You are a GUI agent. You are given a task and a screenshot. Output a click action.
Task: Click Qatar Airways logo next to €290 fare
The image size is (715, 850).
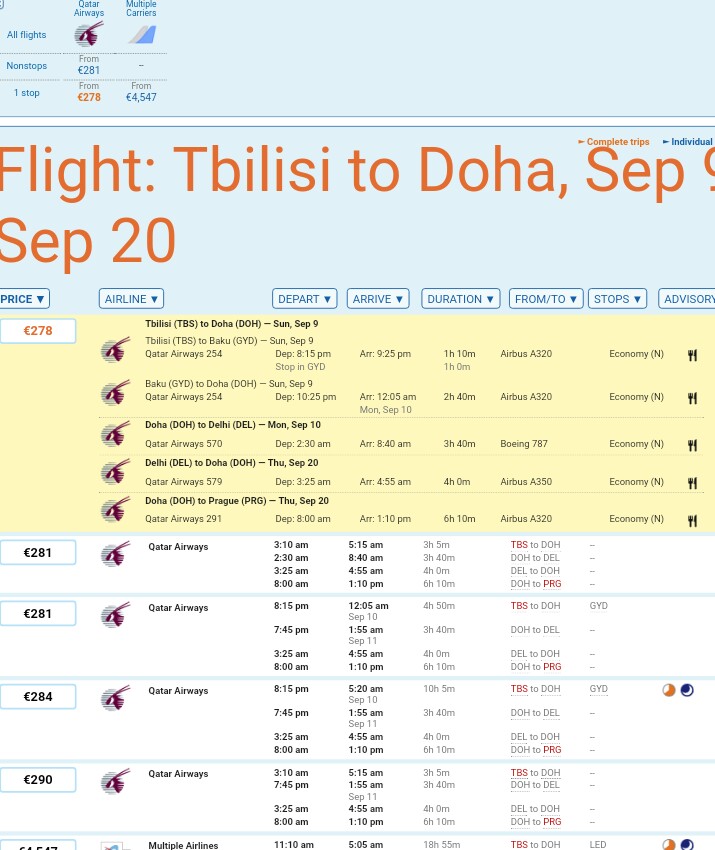pos(115,781)
